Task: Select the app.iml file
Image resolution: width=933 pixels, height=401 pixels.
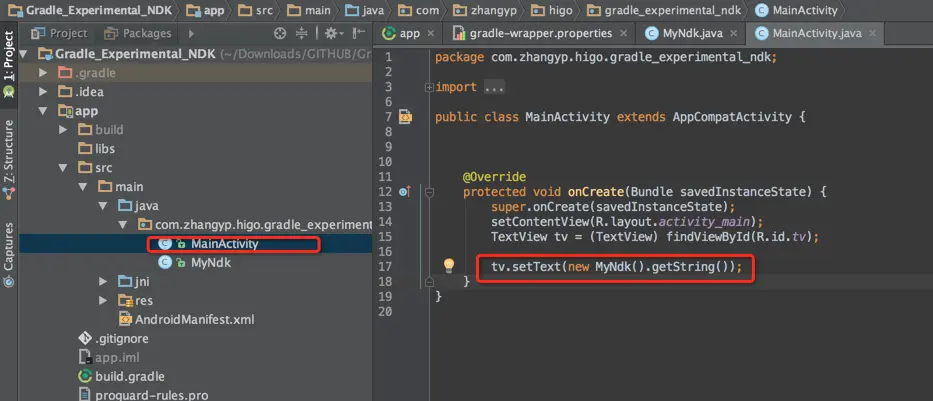Action: pos(117,358)
